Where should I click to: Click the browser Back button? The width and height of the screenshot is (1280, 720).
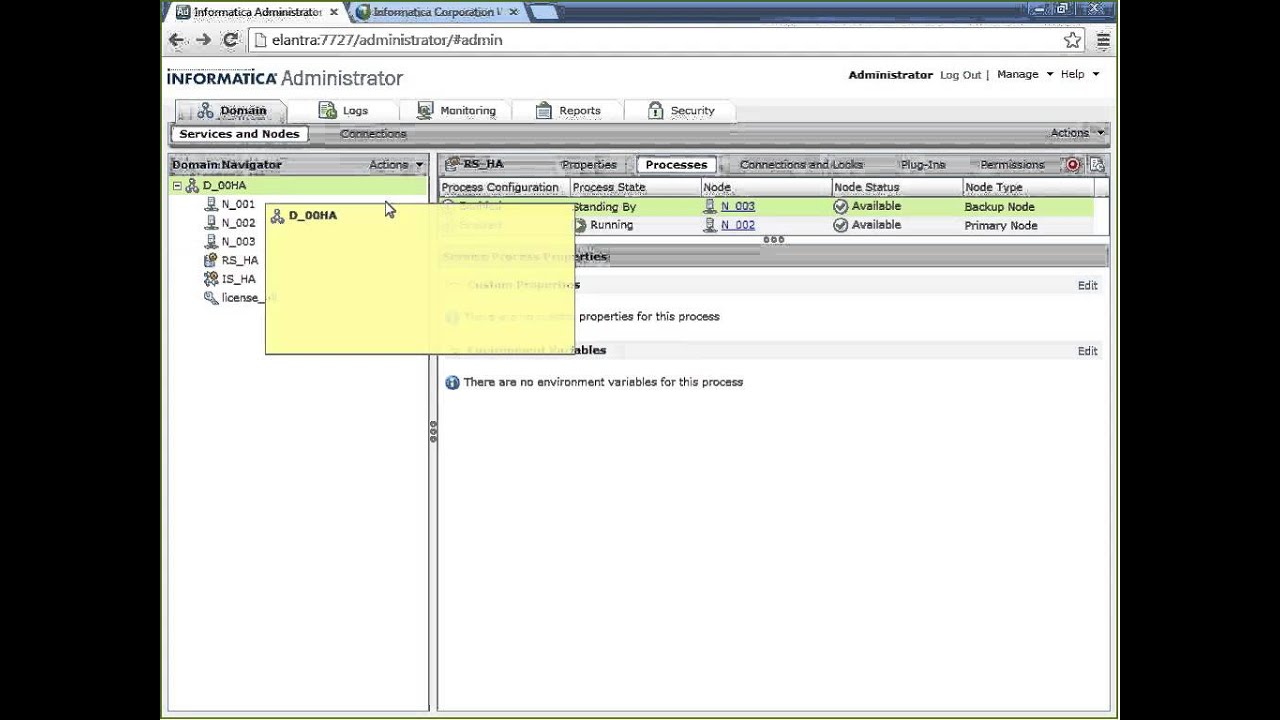(x=176, y=40)
